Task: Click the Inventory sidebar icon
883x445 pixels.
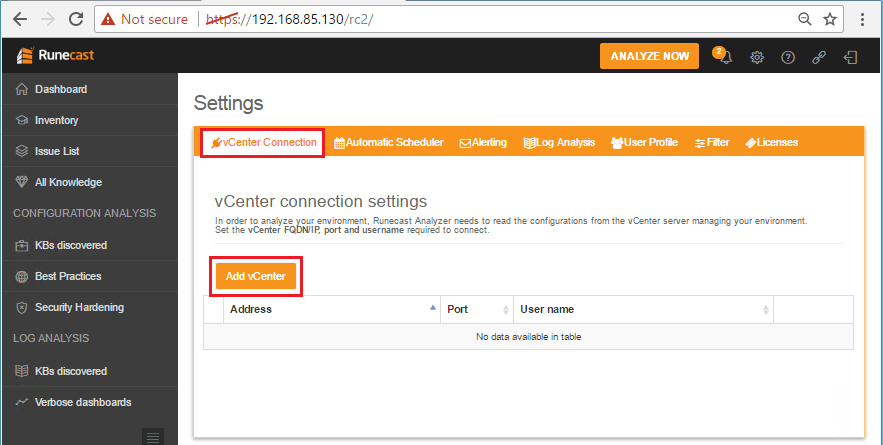Action: (x=21, y=120)
